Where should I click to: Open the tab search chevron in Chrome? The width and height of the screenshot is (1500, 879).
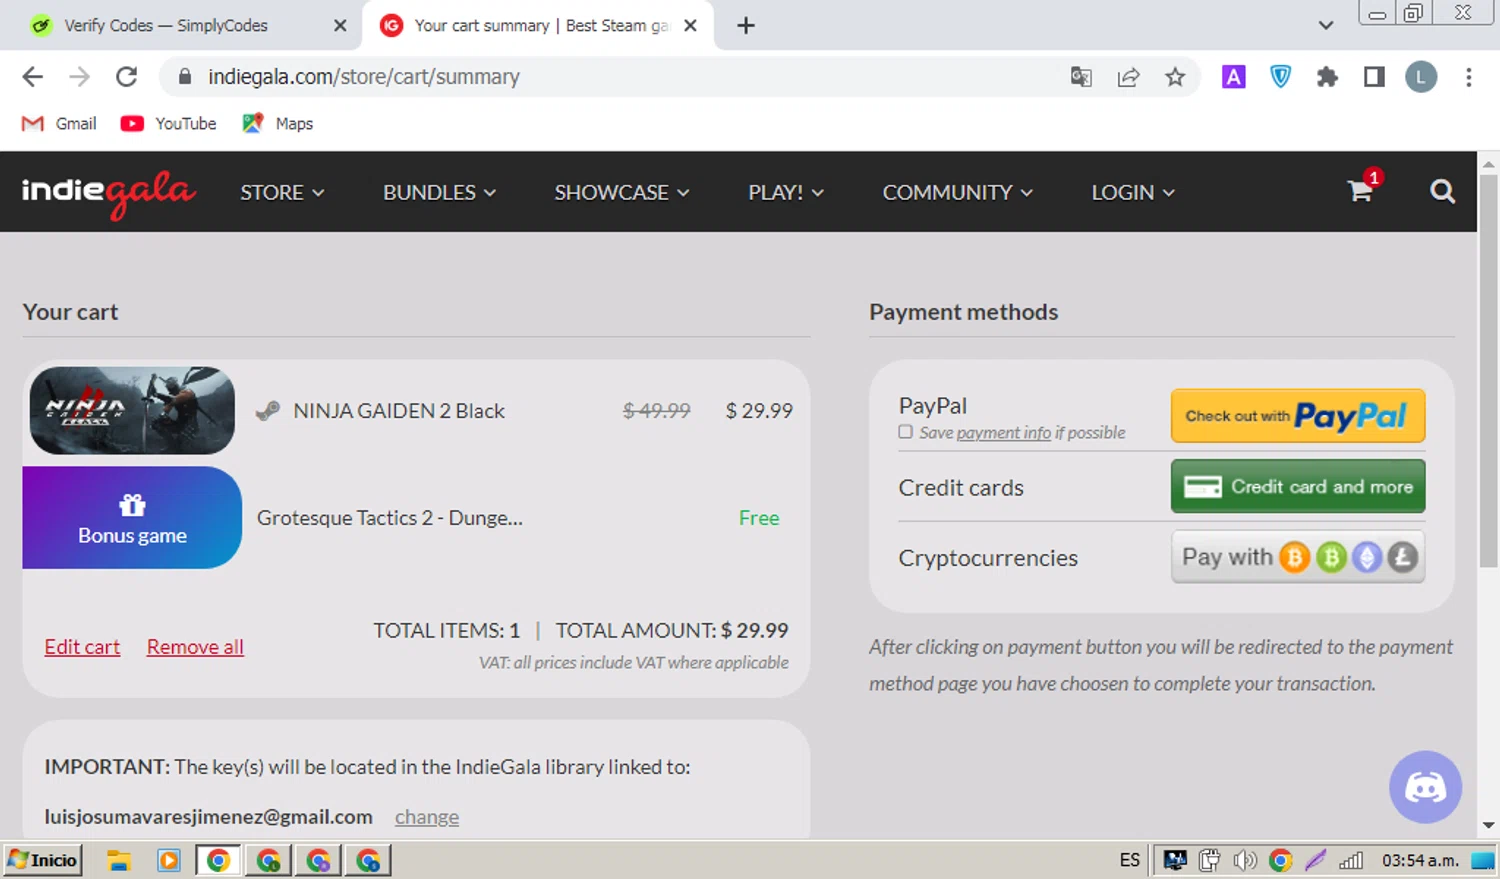coord(1326,25)
